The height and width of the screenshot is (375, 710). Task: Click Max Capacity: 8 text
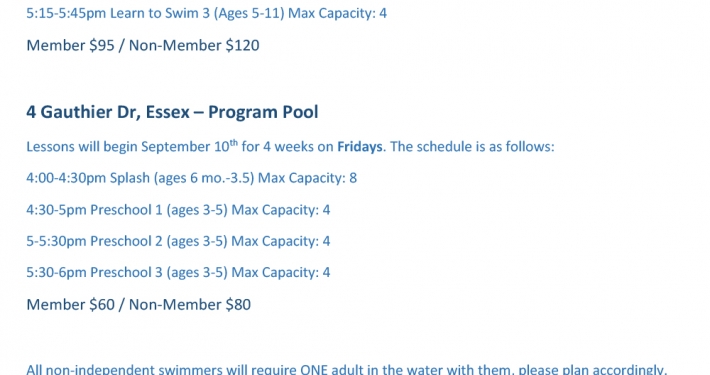point(307,178)
